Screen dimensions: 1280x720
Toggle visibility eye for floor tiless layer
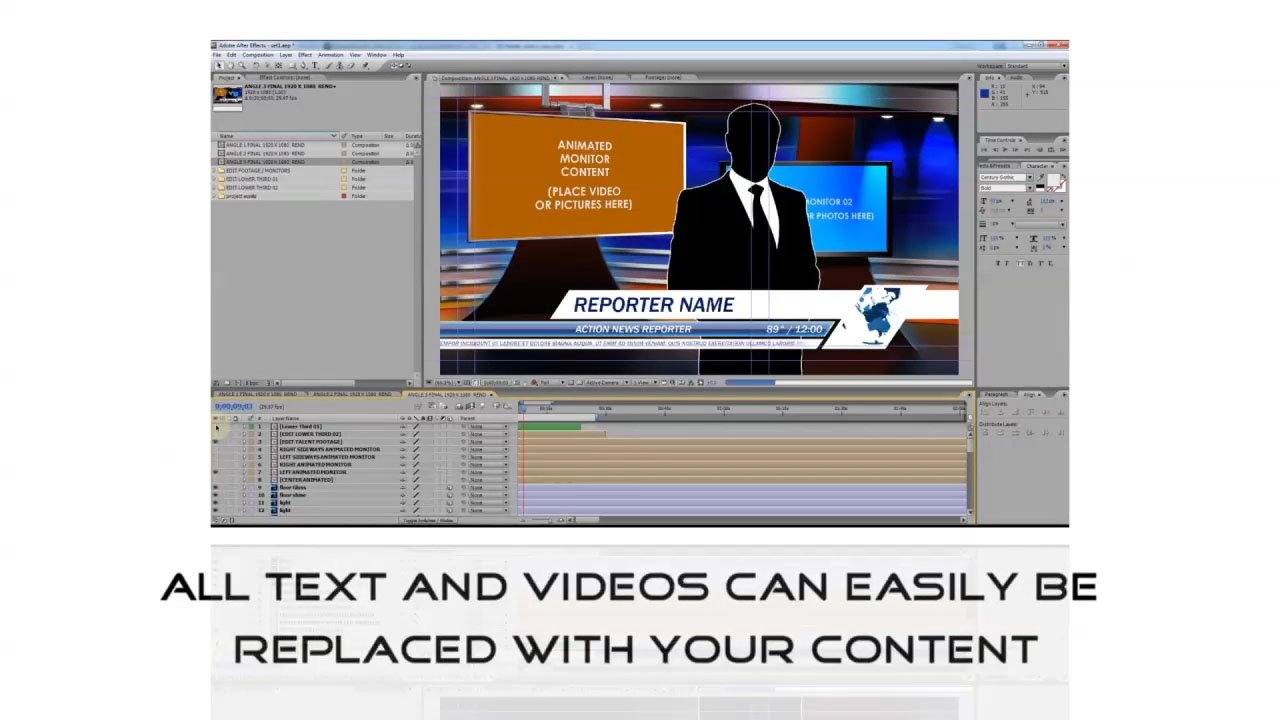[x=215, y=487]
